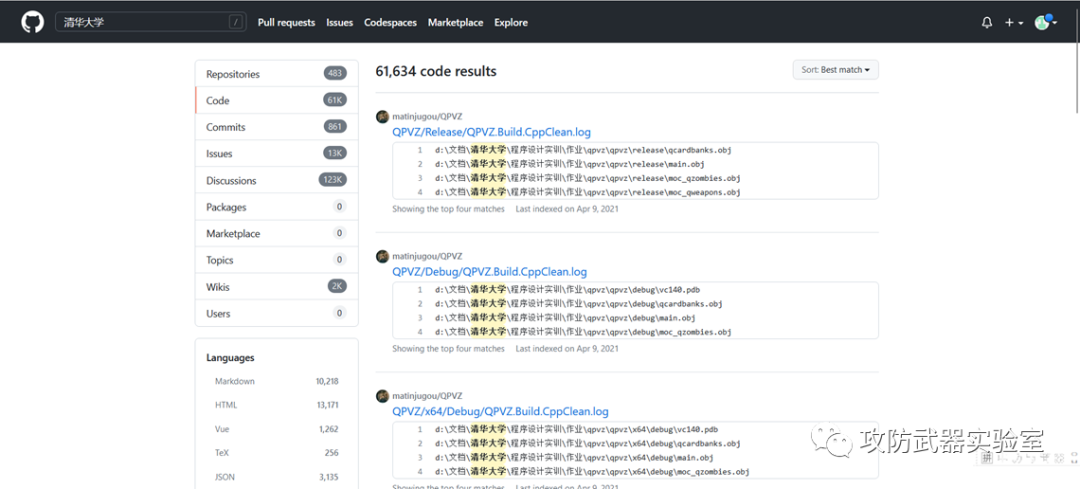The width and height of the screenshot is (1080, 489).
Task: Open matinjugou/QPVZ repo above x64 result
Action: coord(427,396)
